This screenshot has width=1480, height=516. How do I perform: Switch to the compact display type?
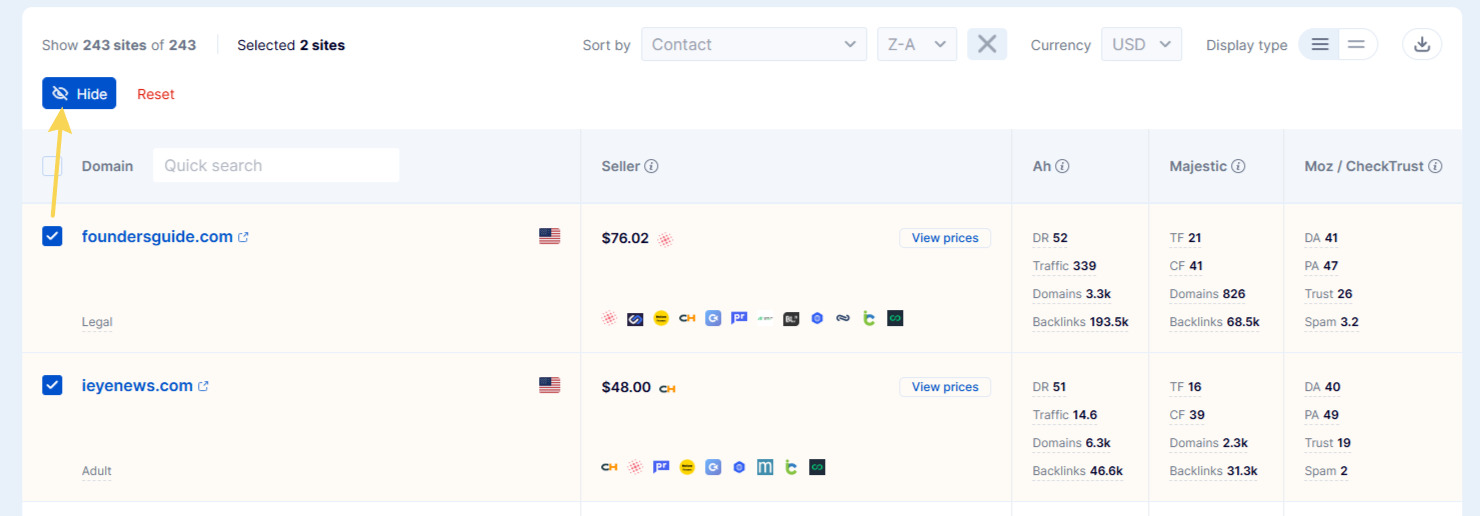click(x=1357, y=44)
